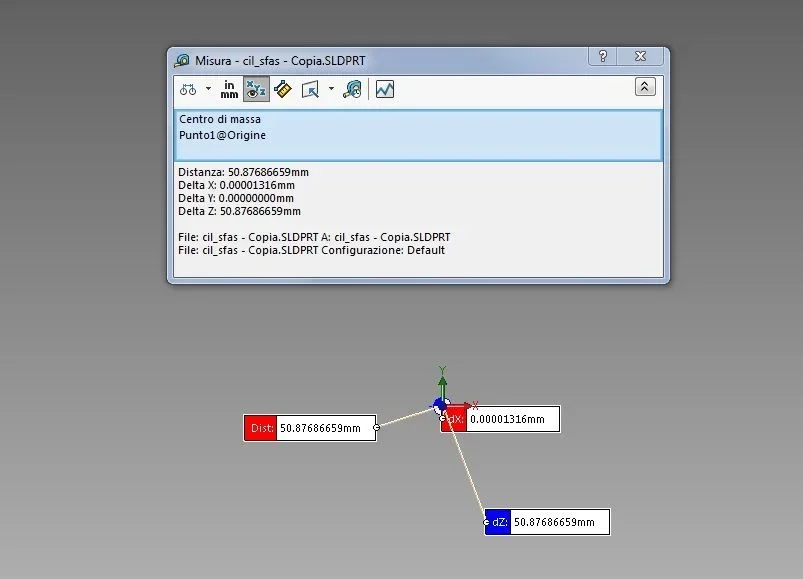Expand the projected-on dropdown arrow
This screenshot has height=579, width=803.
(331, 89)
